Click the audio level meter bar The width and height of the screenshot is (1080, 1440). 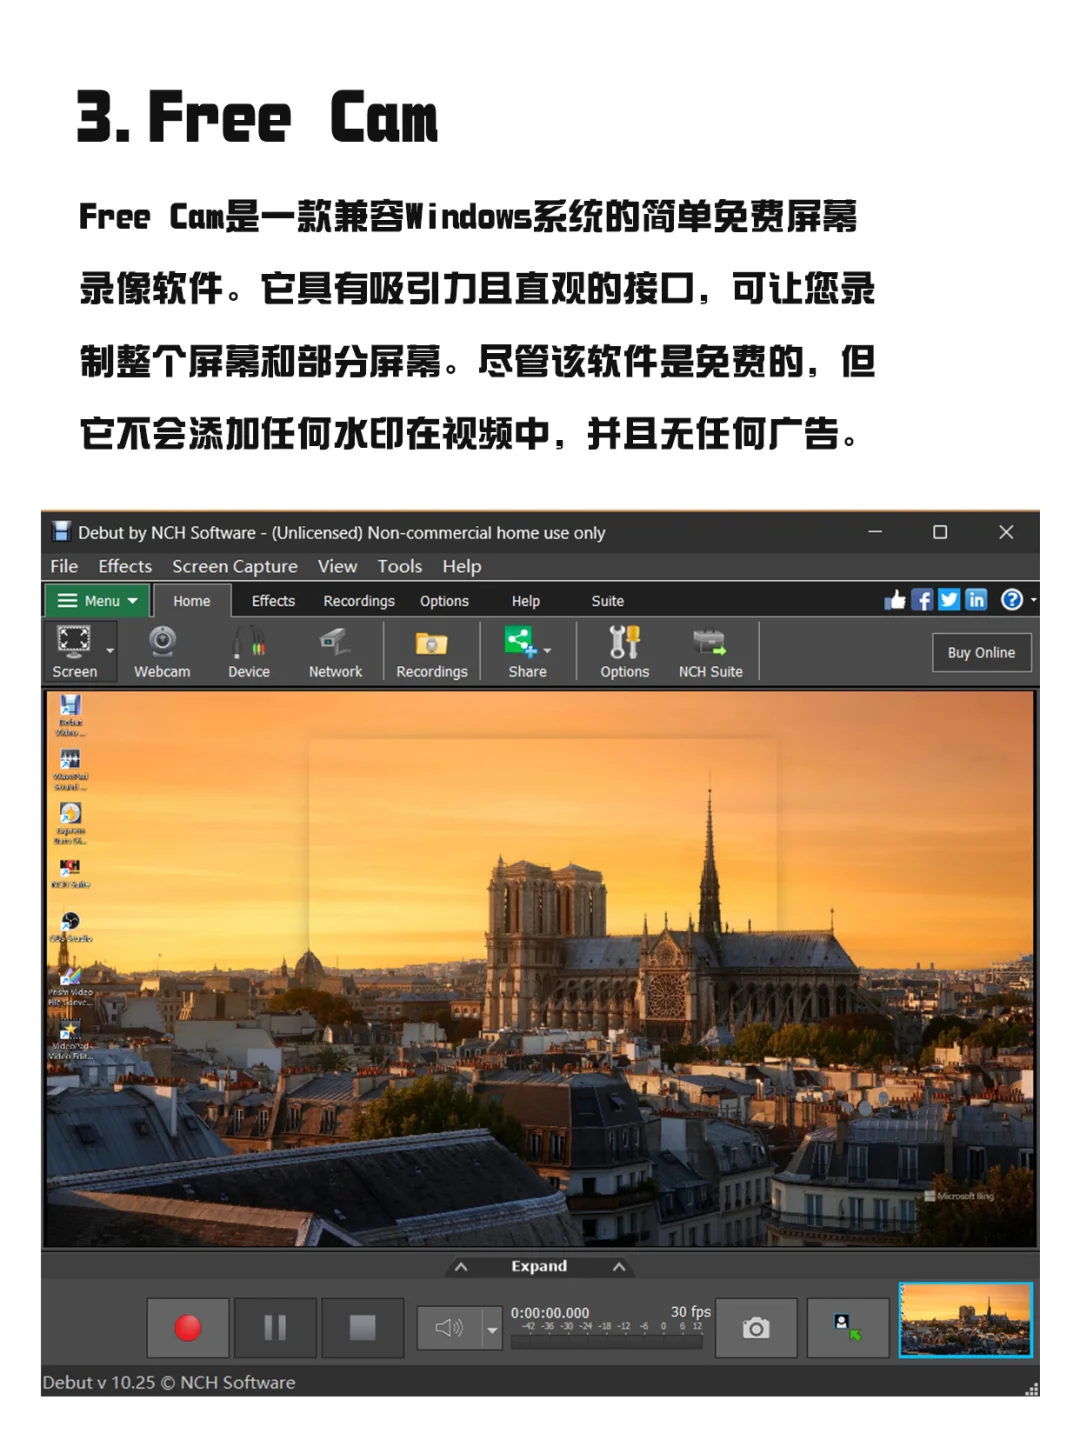(x=607, y=1342)
